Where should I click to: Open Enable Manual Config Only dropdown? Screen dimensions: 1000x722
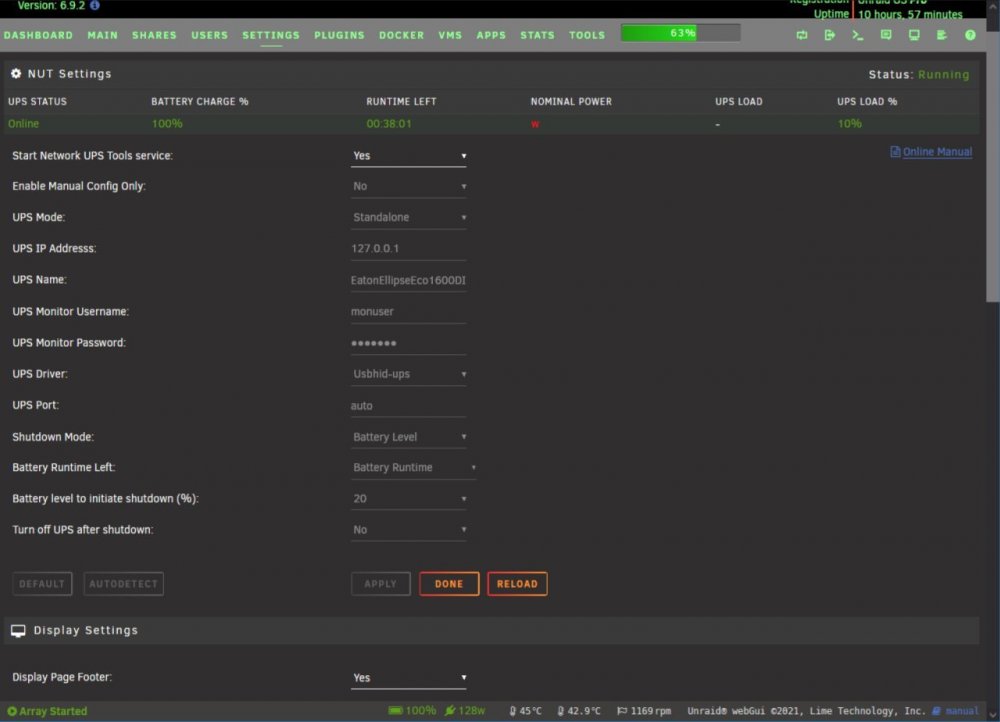pyautogui.click(x=409, y=186)
